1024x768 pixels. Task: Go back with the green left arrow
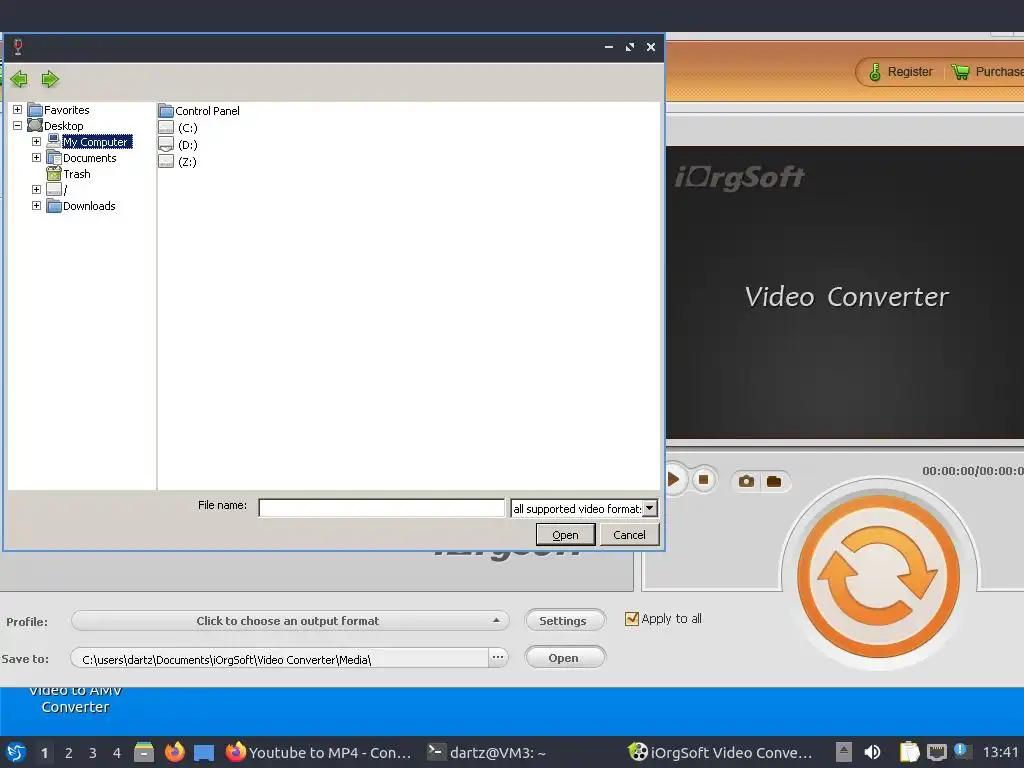[x=19, y=80]
